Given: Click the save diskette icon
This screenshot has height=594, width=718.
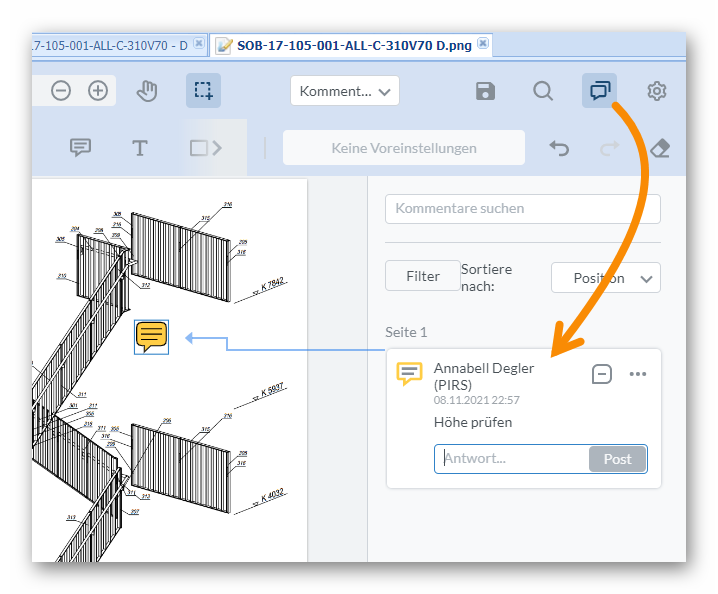Looking at the screenshot, I should click(x=485, y=91).
